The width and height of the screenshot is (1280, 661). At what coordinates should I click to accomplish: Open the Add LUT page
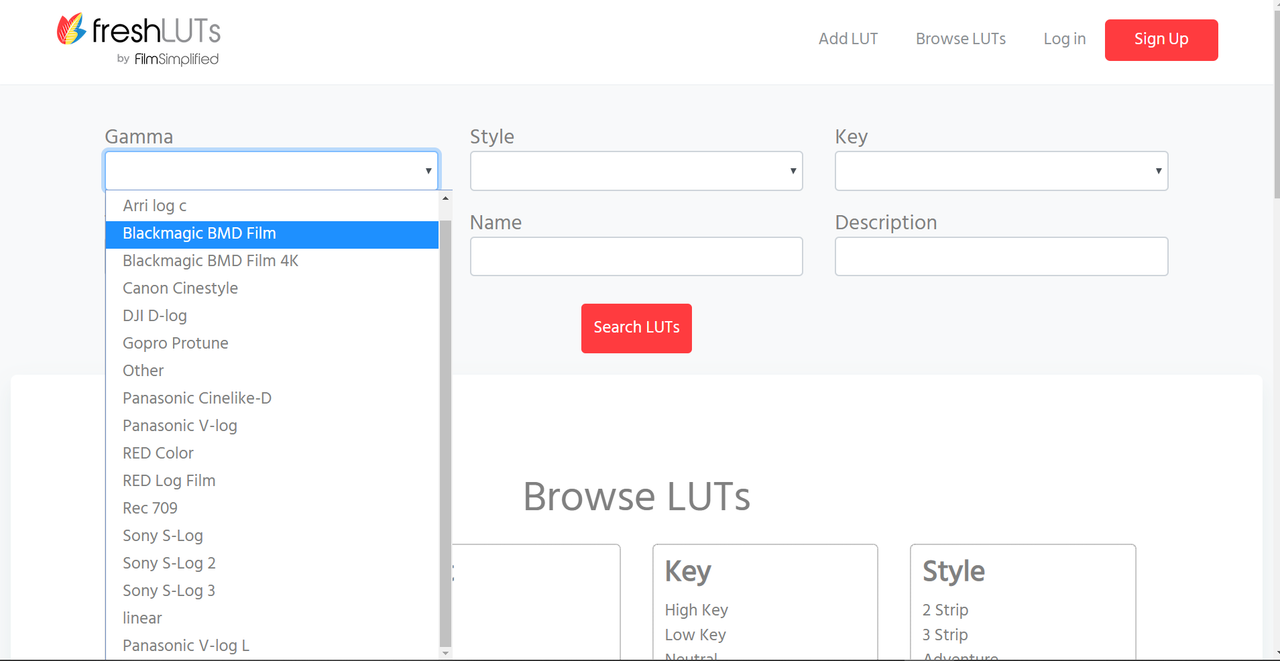pos(848,39)
